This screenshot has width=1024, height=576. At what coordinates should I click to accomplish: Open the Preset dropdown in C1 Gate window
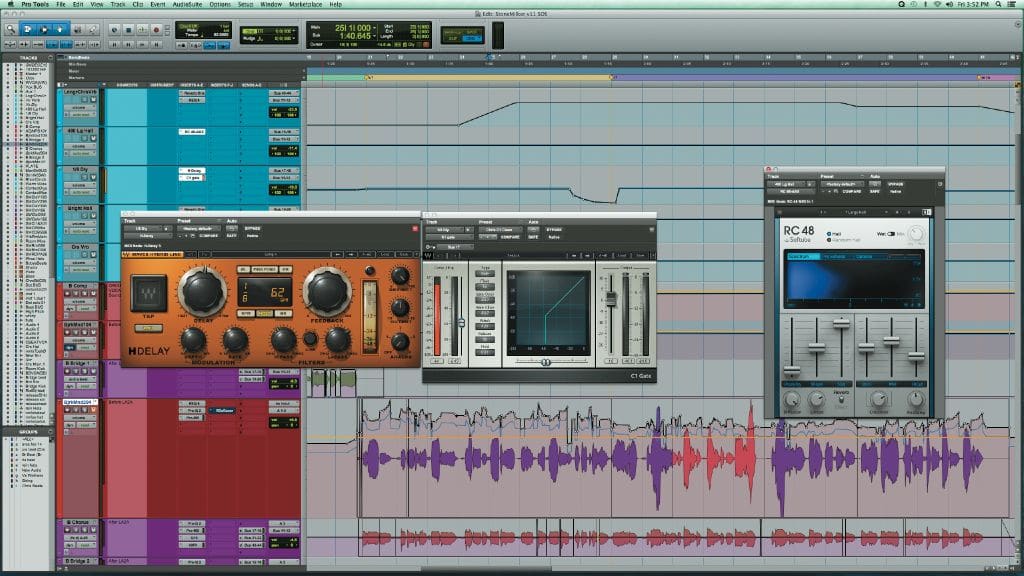(x=500, y=230)
